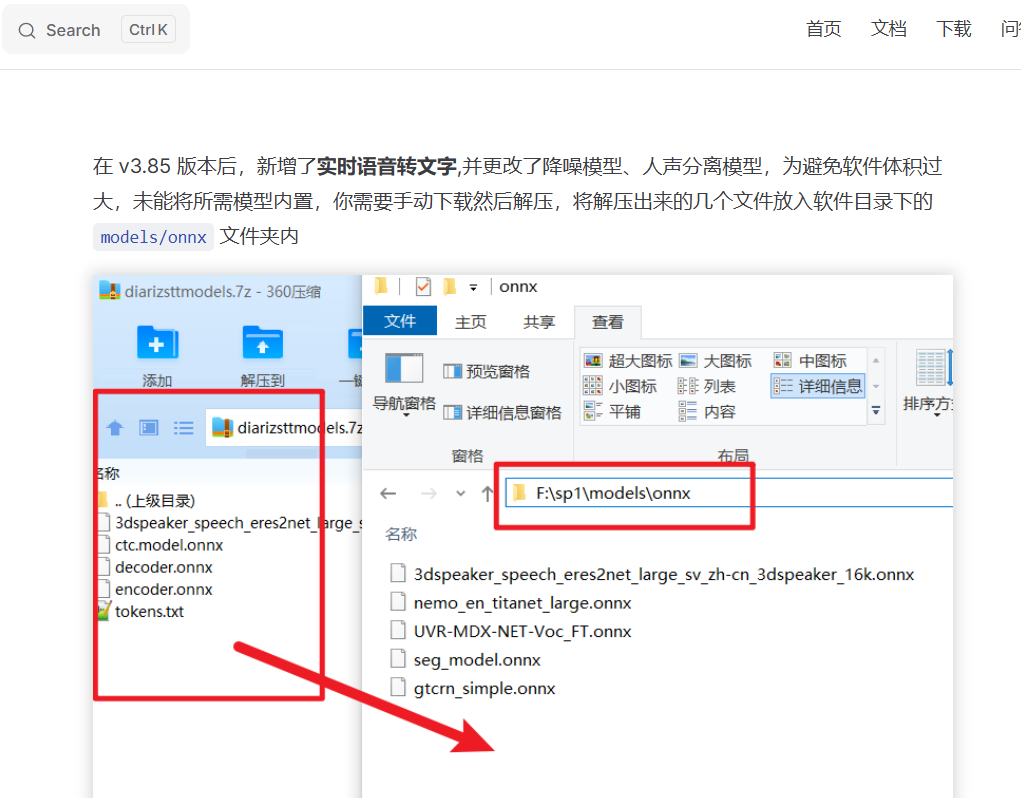Go to the 文档 page link
Screen dimensions: 1021x798
888,29
